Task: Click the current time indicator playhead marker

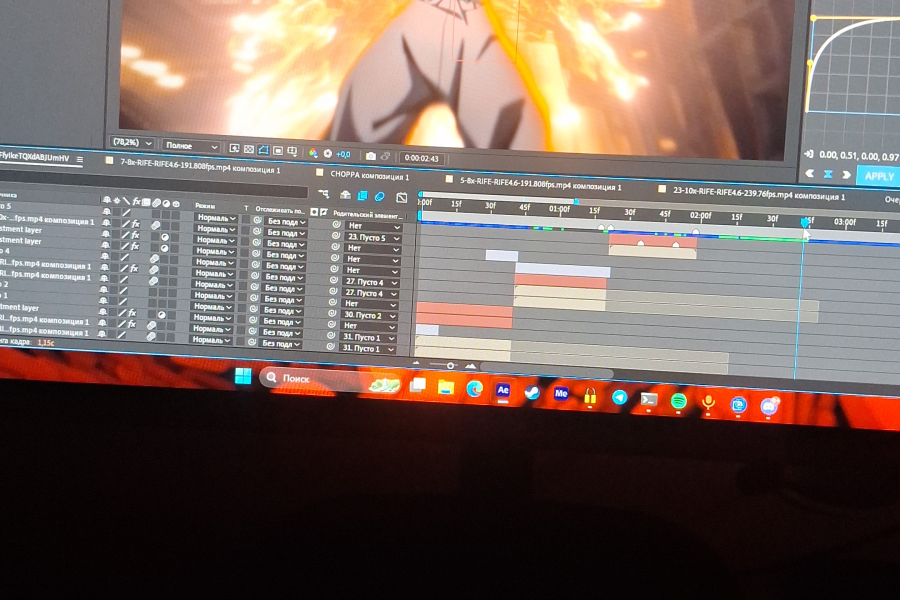Action: 805,222
